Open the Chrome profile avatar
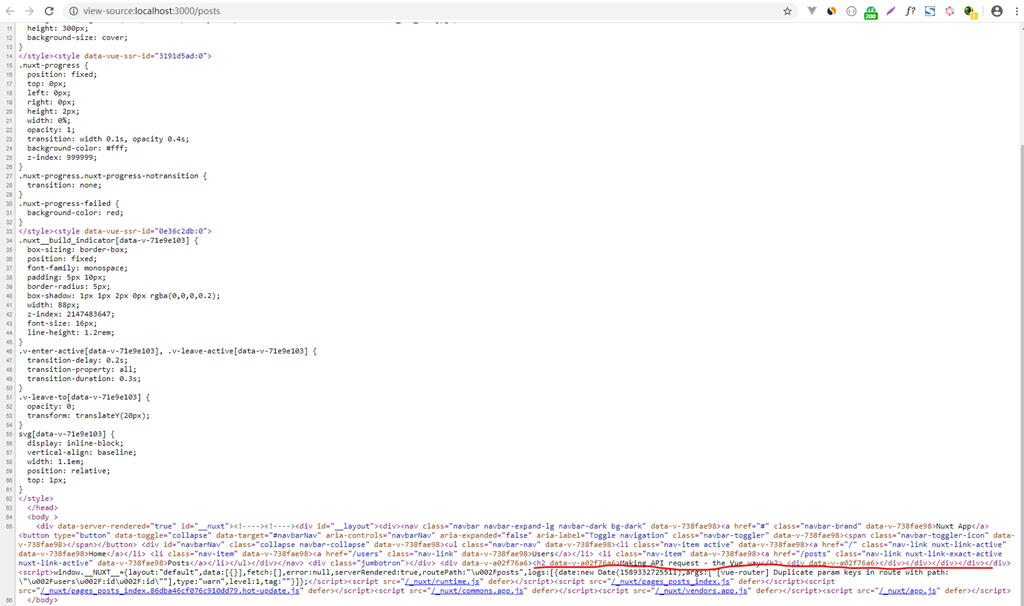Image resolution: width=1024 pixels, height=606 pixels. (997, 11)
